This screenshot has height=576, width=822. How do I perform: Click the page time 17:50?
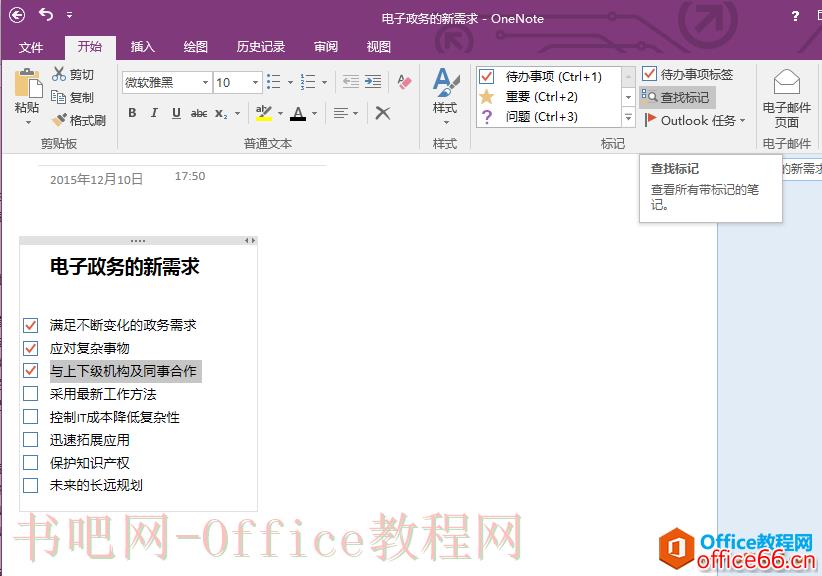tap(190, 176)
